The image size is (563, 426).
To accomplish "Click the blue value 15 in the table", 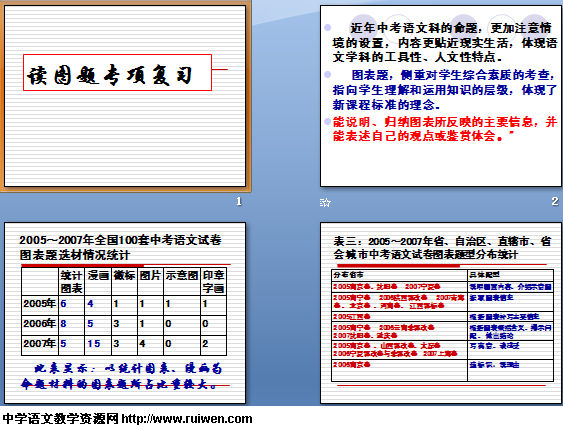I will coord(94,344).
